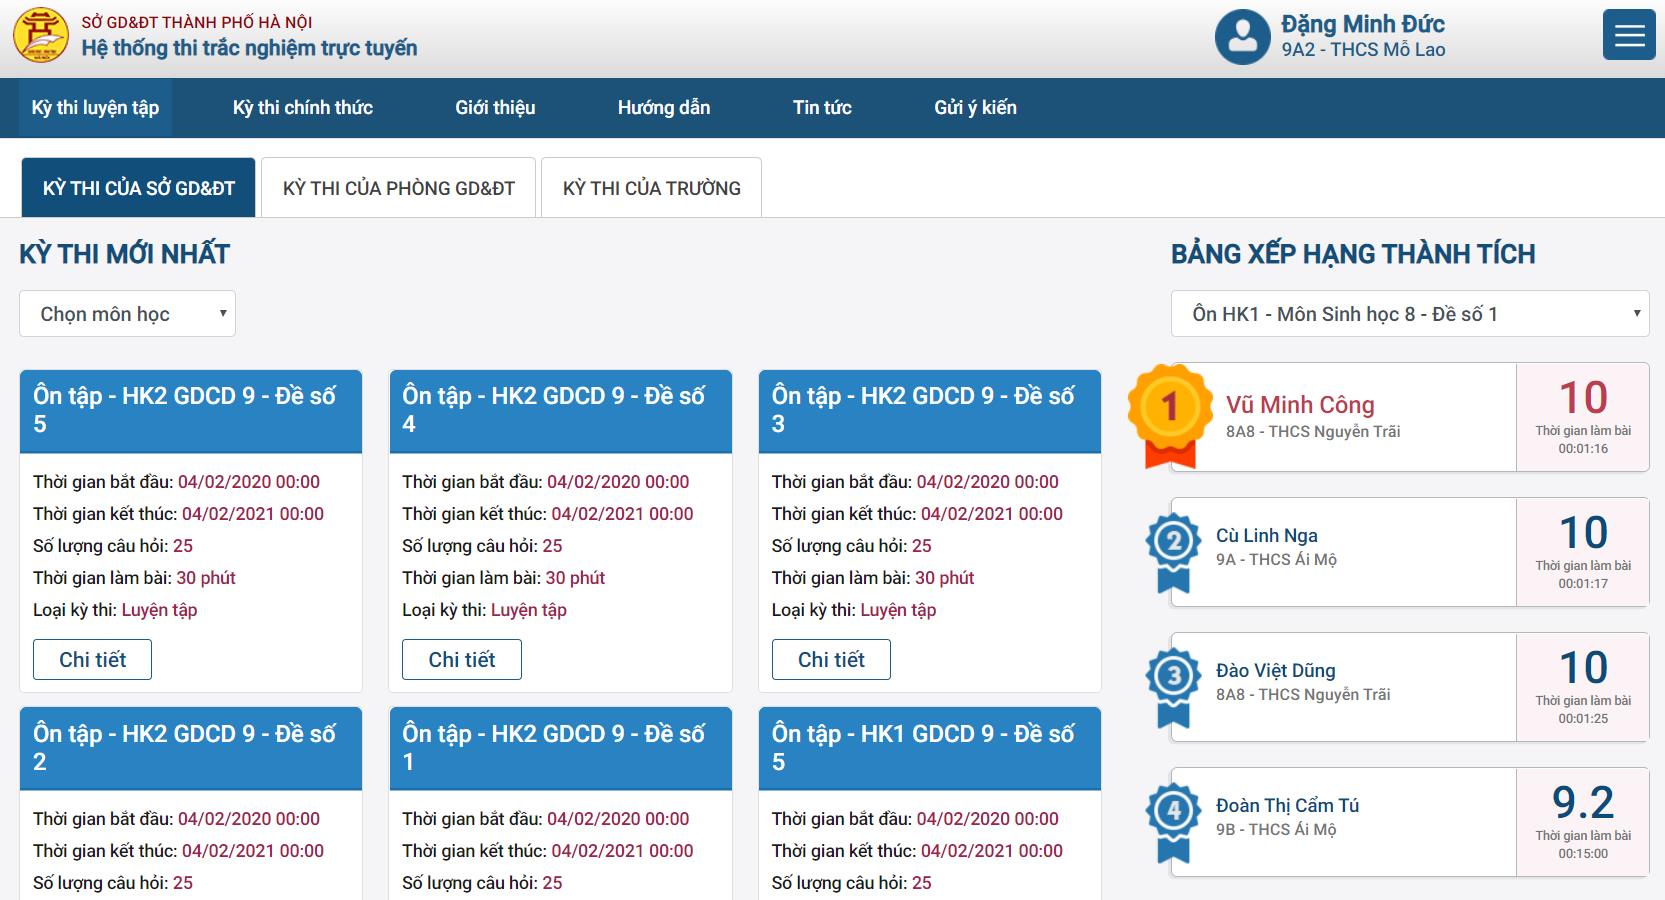This screenshot has height=900, width=1665.
Task: Click the Hanoi education department logo
Action: (41, 36)
